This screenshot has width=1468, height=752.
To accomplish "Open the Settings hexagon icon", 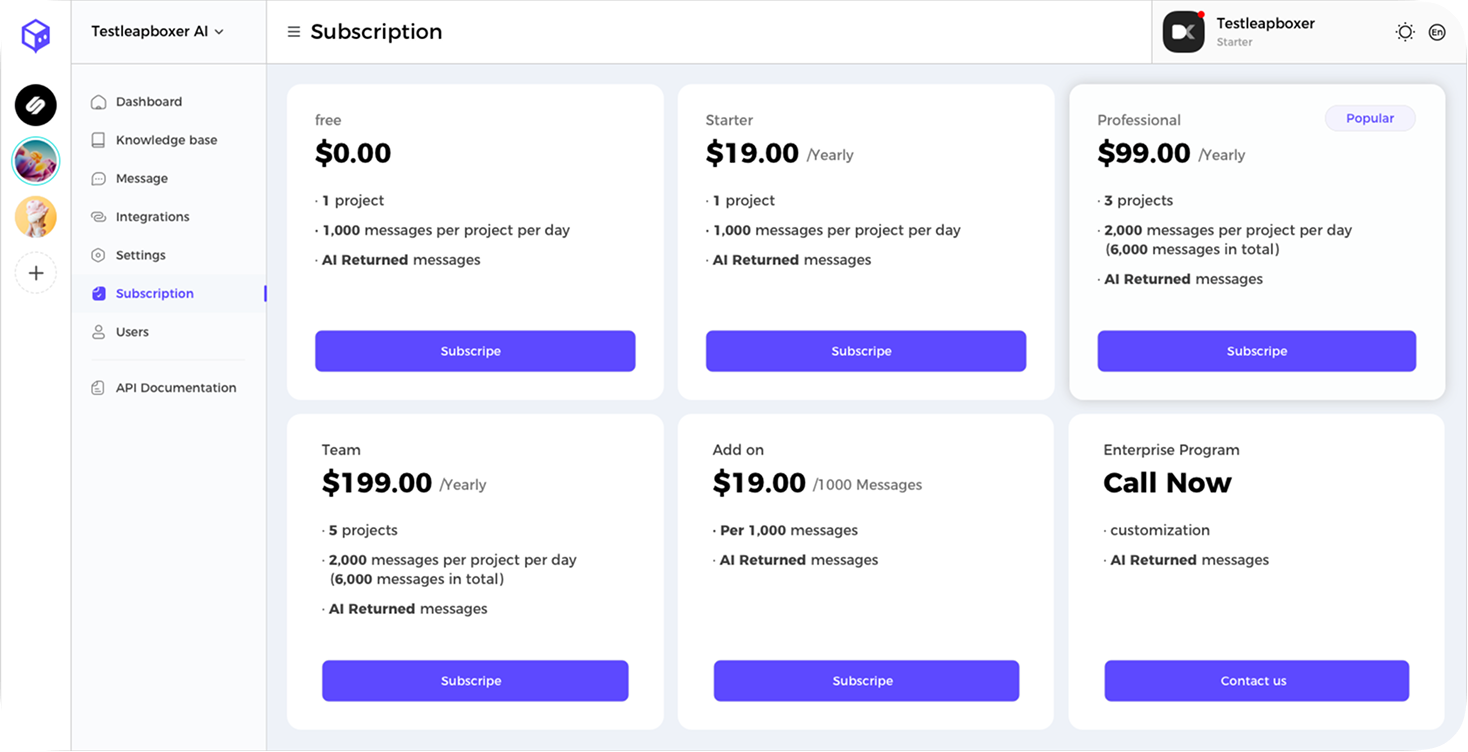I will [98, 255].
